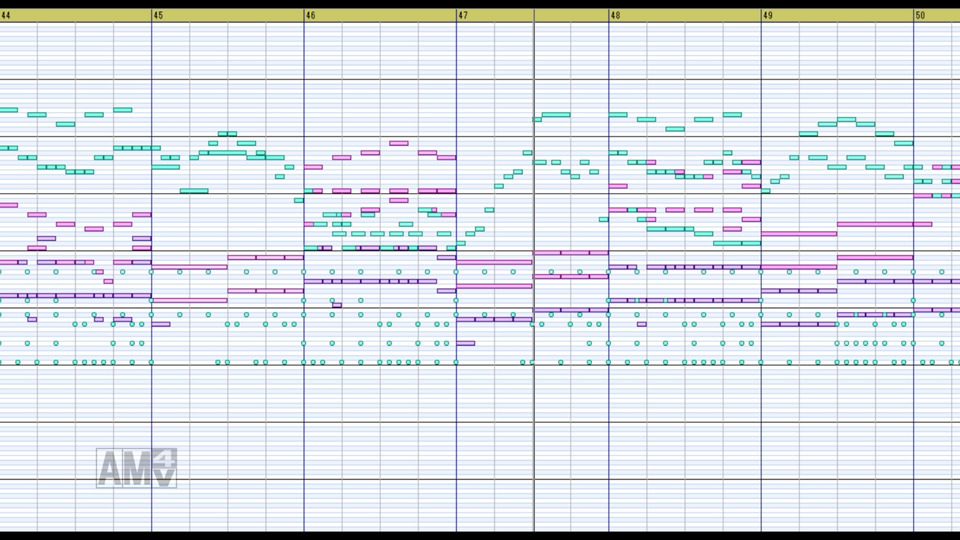
Task: Jump to measure 50 in the ruler
Action: [x=920, y=15]
